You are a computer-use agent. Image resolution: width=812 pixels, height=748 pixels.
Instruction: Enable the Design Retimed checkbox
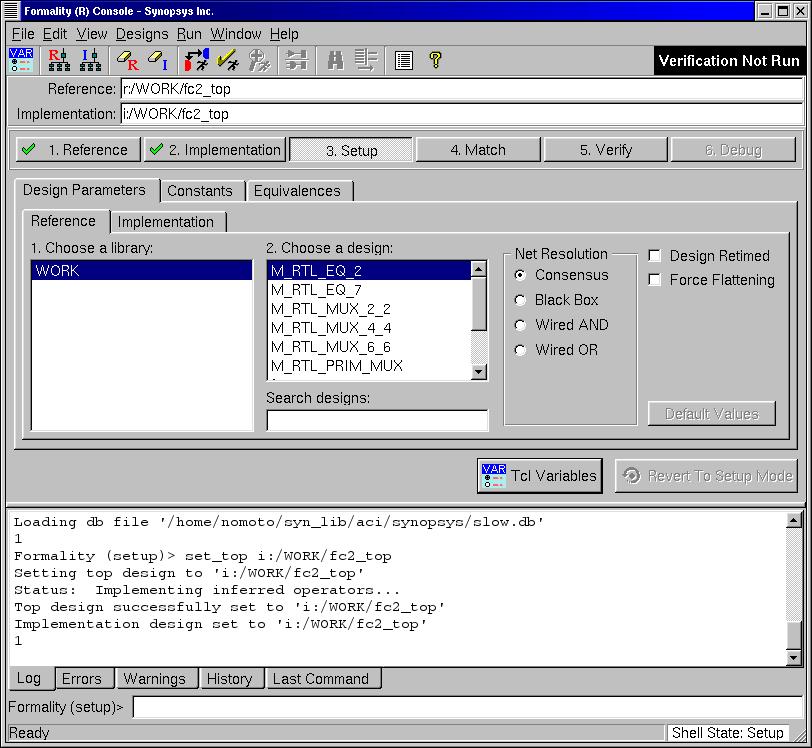(x=655, y=255)
